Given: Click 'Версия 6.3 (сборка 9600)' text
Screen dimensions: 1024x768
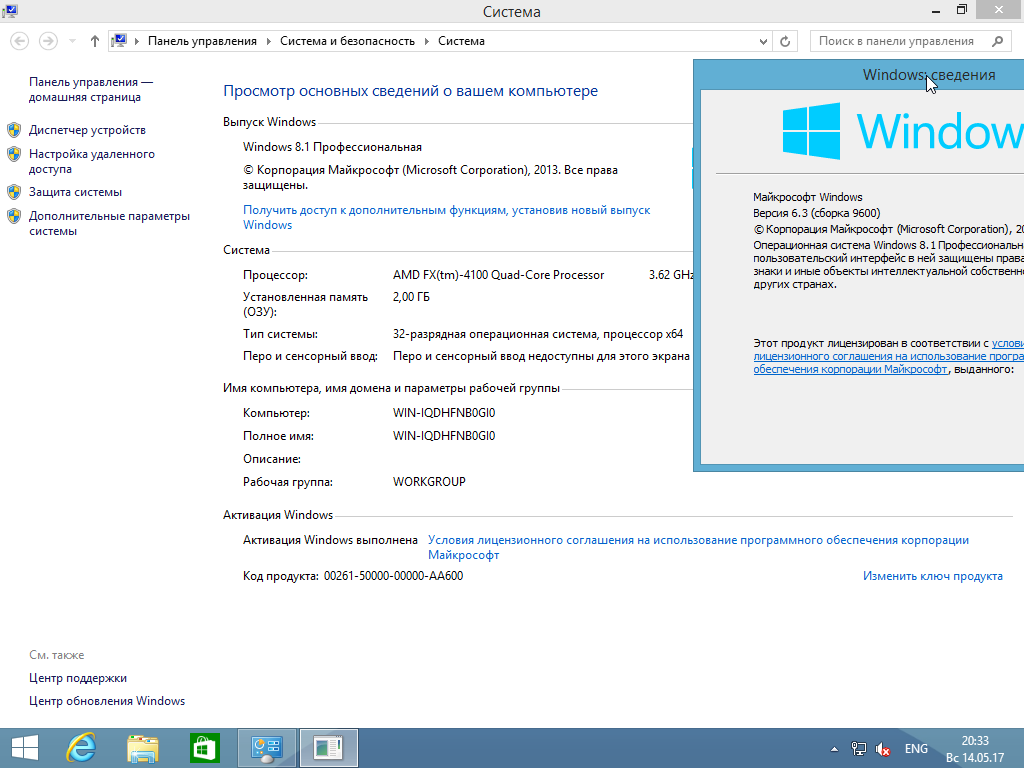Looking at the screenshot, I should (x=816, y=213).
